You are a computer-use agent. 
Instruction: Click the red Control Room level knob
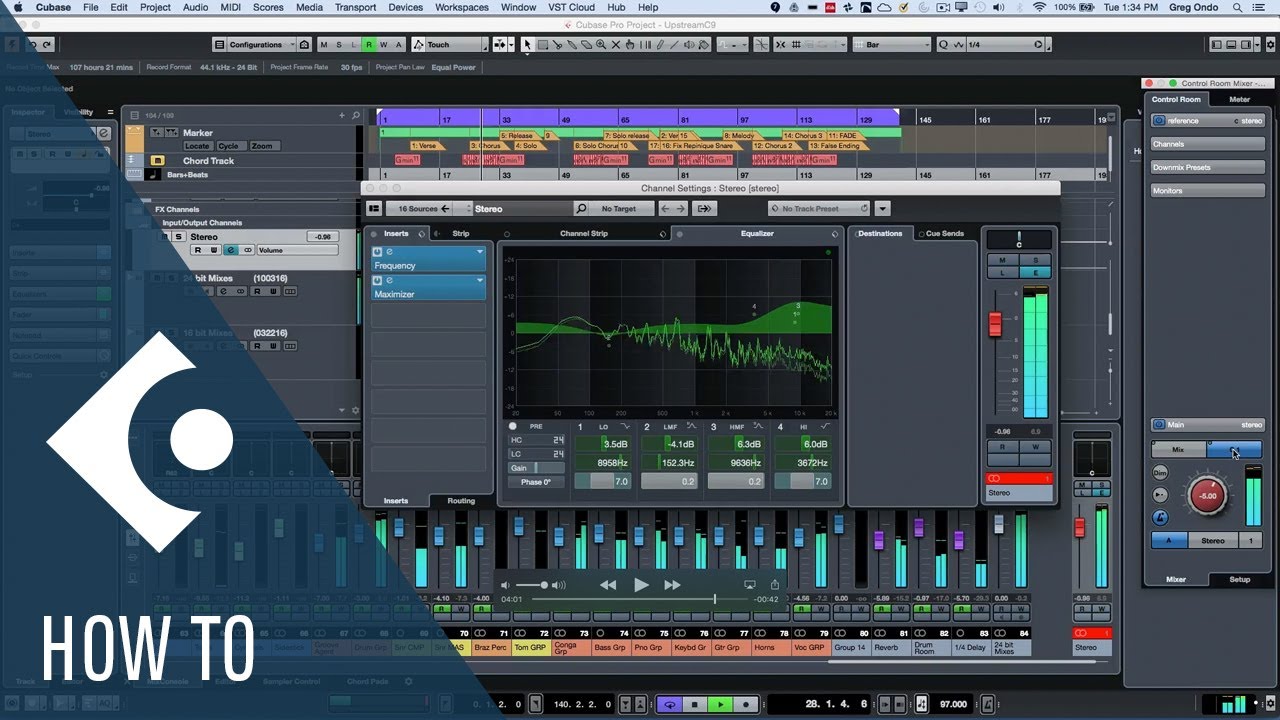[x=1208, y=495]
